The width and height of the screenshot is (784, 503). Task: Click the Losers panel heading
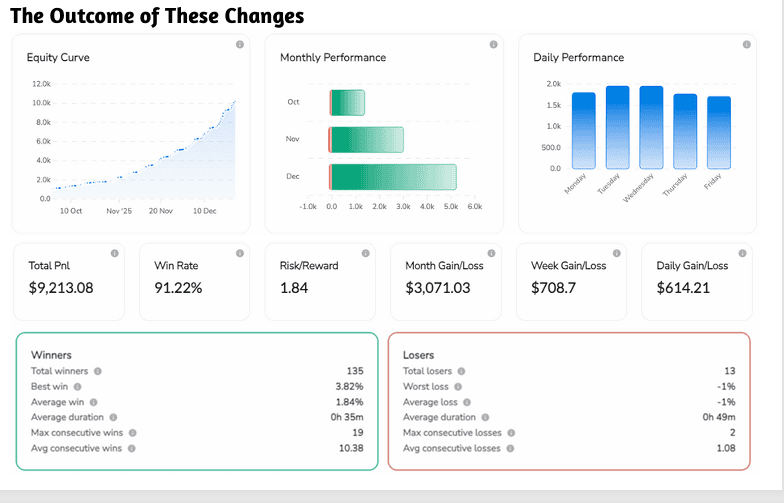point(418,355)
